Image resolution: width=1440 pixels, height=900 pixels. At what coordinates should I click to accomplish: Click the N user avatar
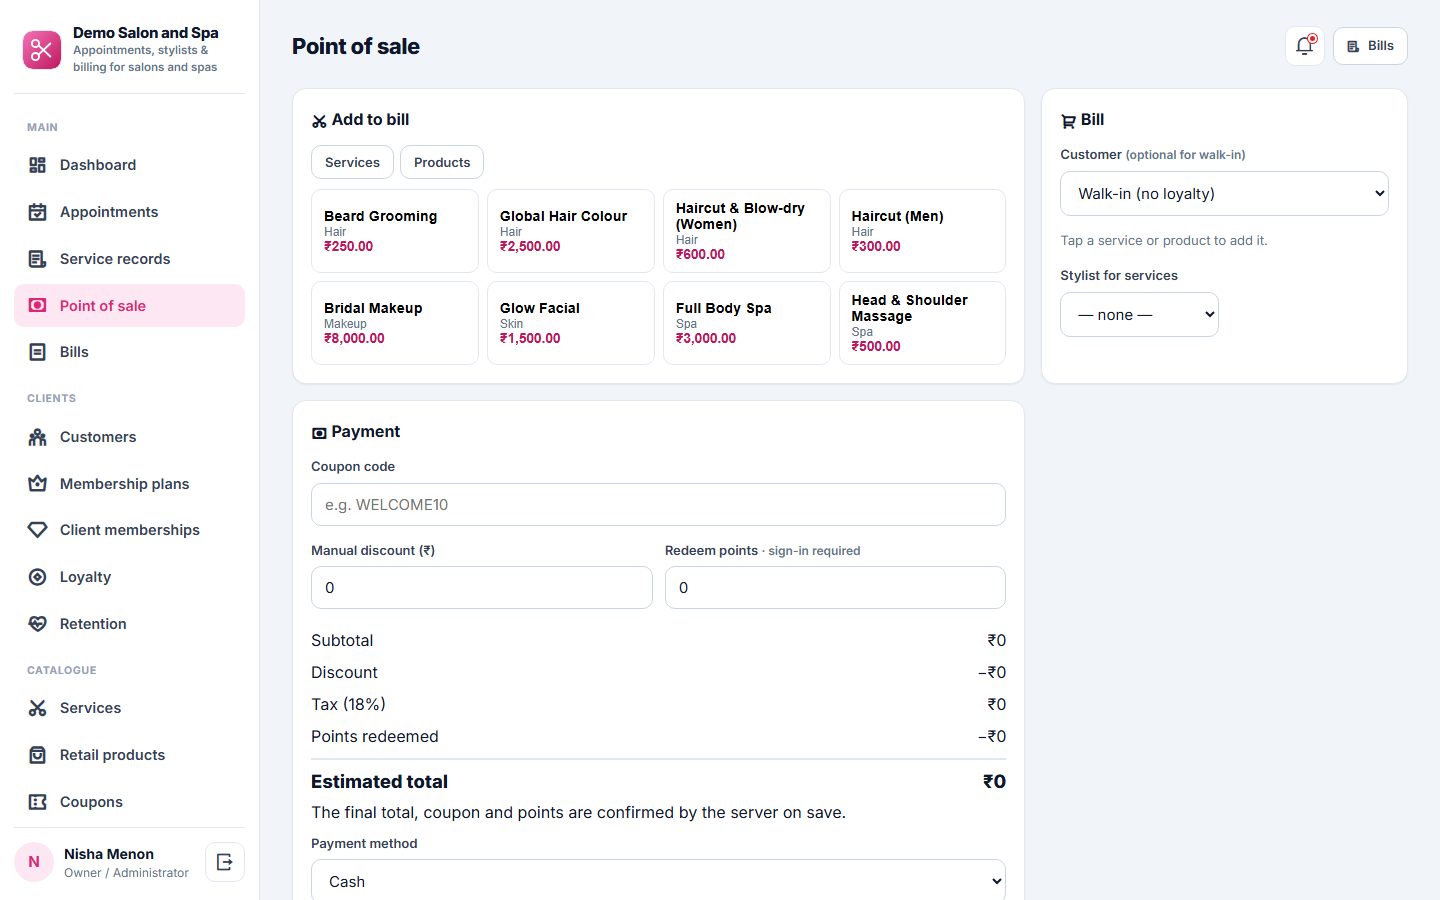[34, 862]
